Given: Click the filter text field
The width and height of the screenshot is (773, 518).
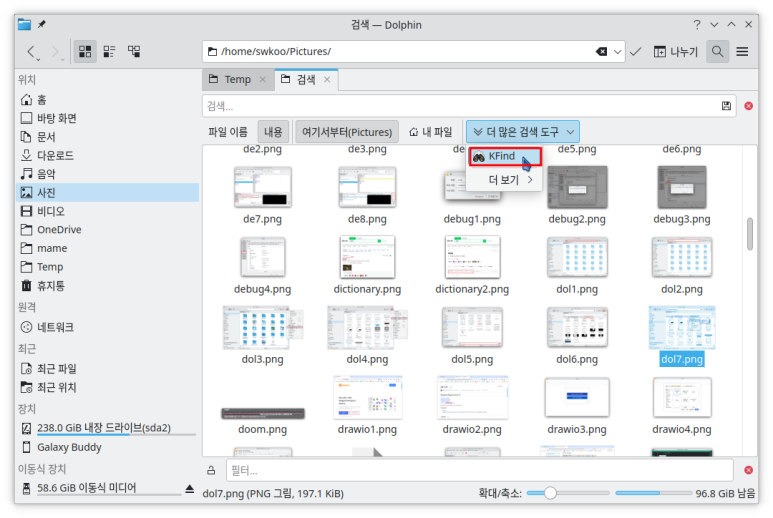Looking at the screenshot, I should pos(479,470).
